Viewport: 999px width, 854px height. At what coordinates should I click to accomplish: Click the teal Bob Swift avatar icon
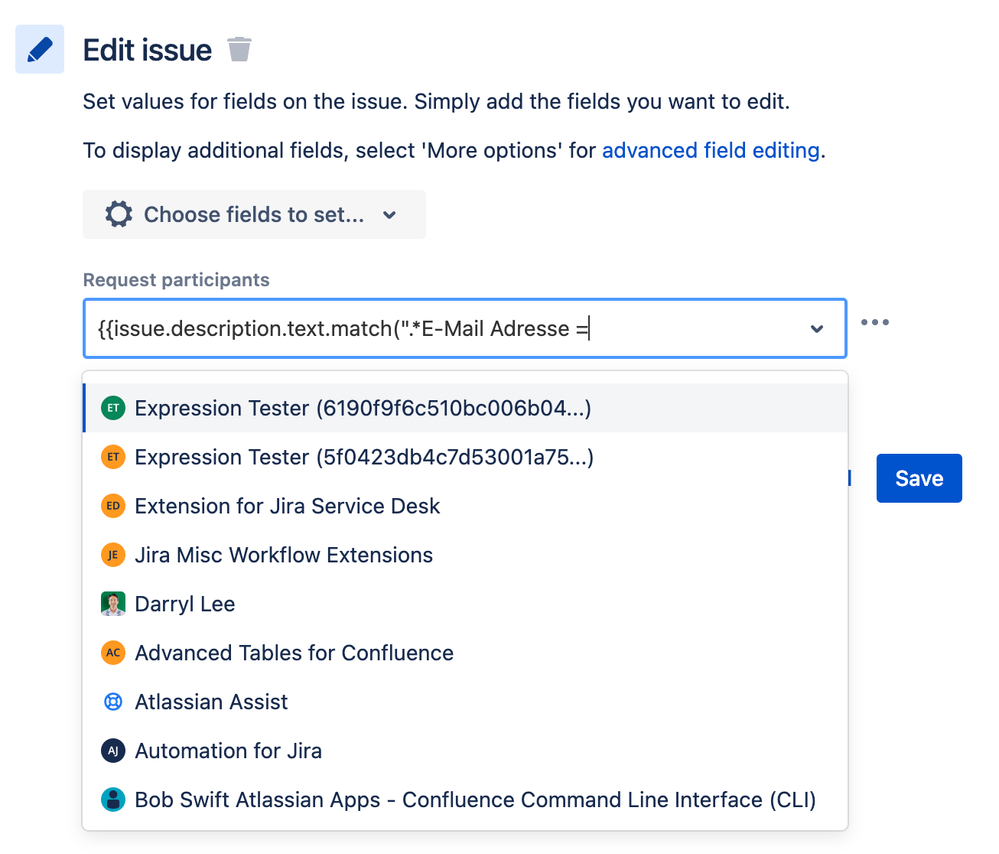(113, 800)
